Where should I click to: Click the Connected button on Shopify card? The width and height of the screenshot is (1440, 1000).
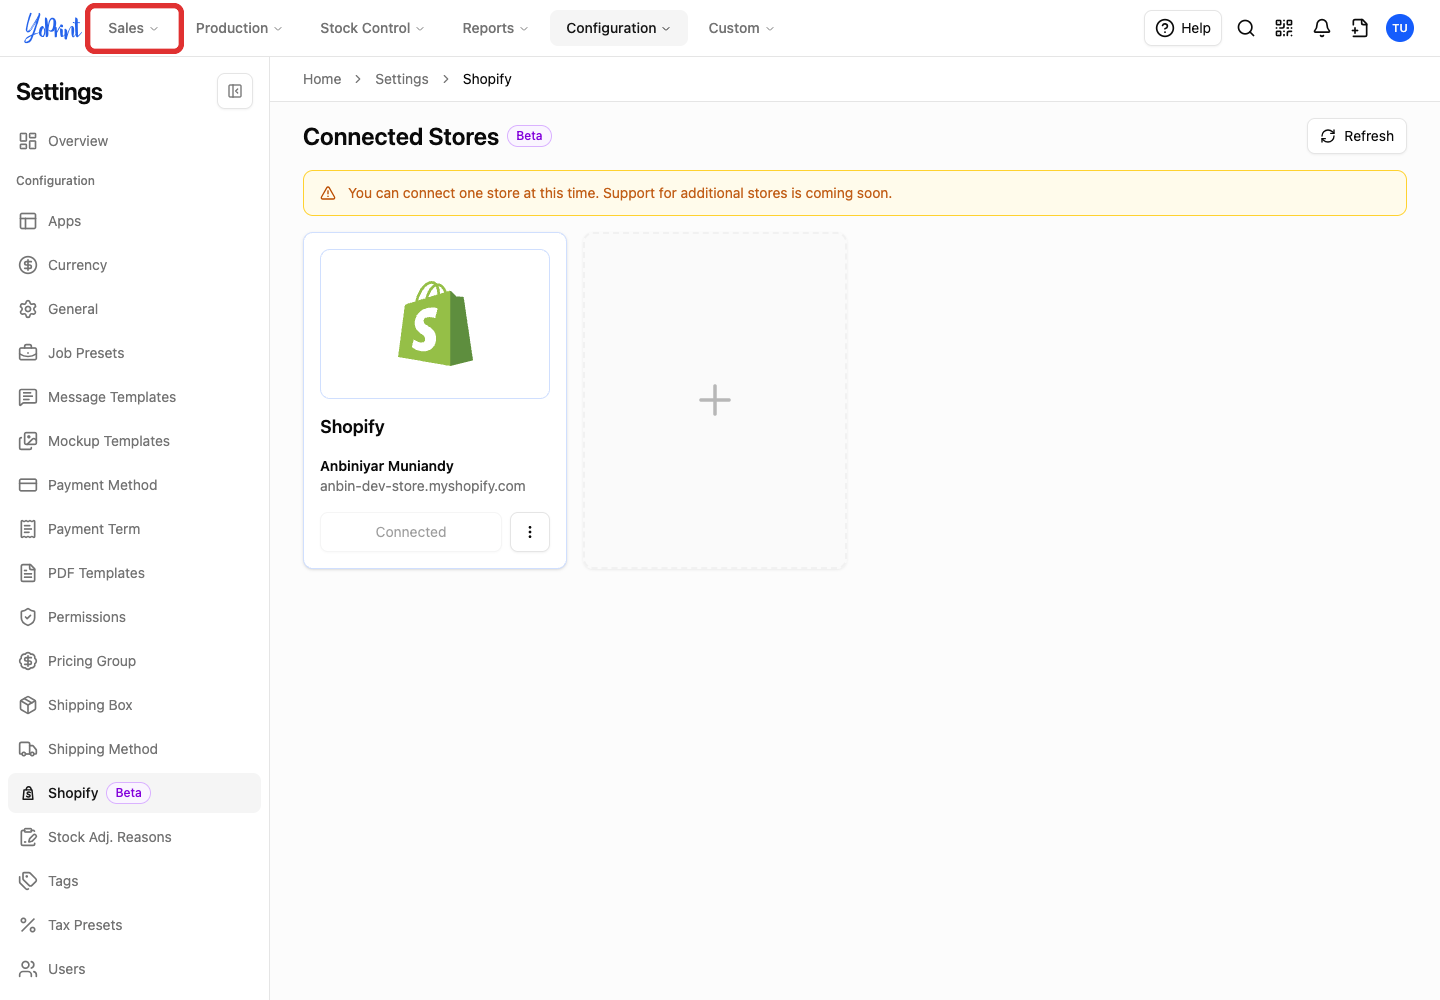(411, 532)
